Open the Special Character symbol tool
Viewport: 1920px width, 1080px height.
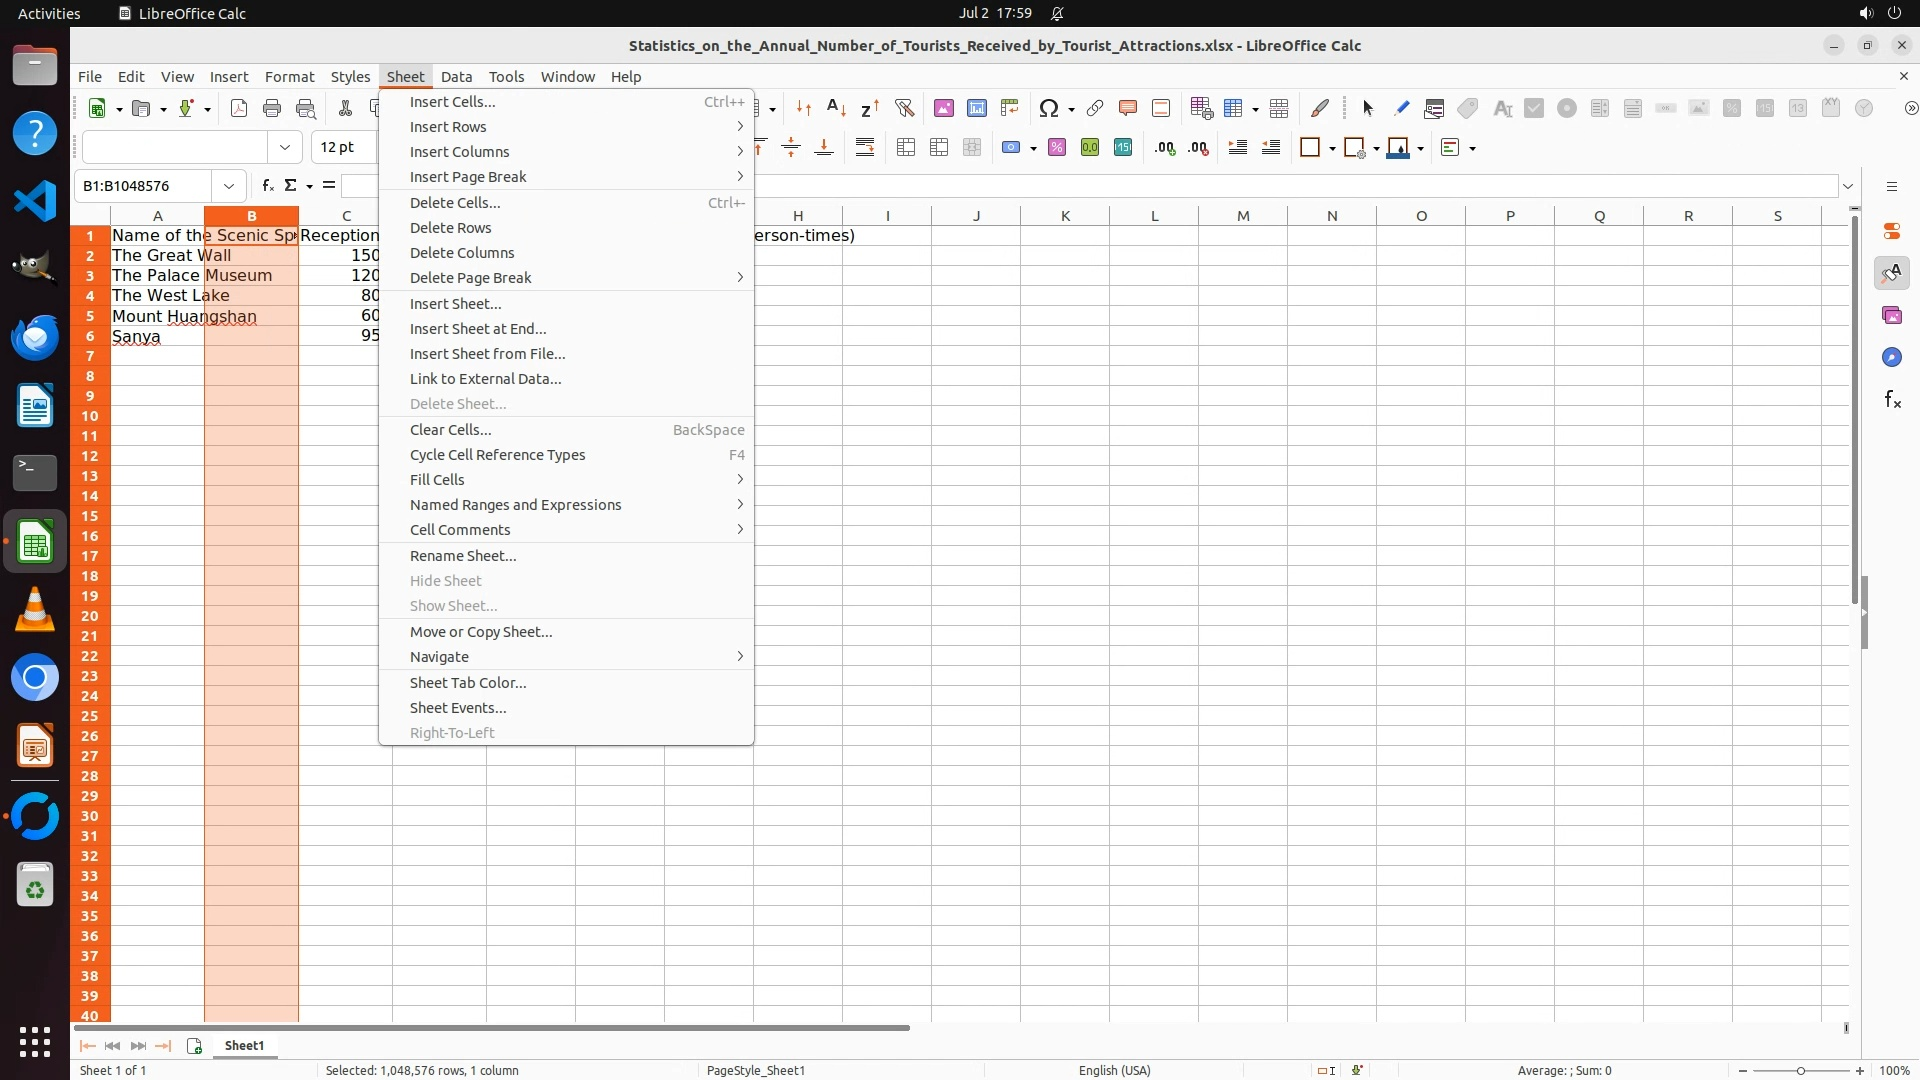[x=1048, y=108]
